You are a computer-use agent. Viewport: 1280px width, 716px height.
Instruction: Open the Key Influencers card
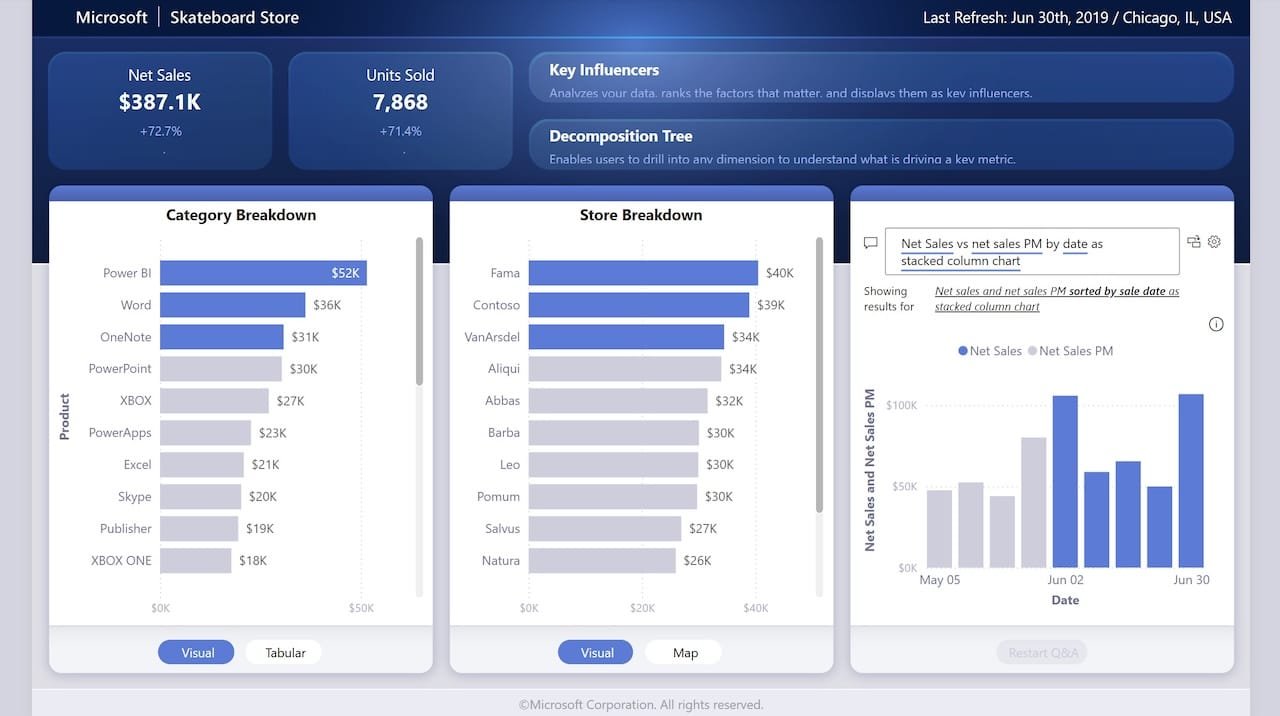click(881, 77)
